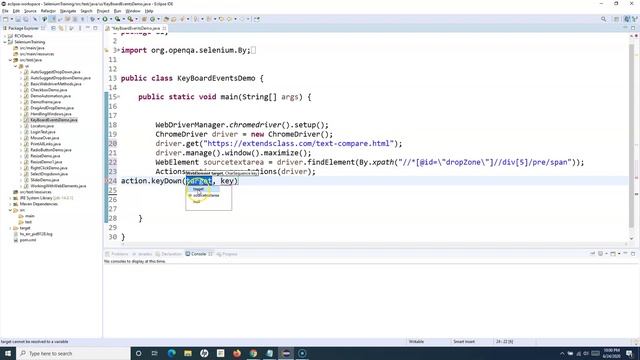Screen dimensions: 640x360
Task: Click the Open Perspective icon
Action: [617, 19]
